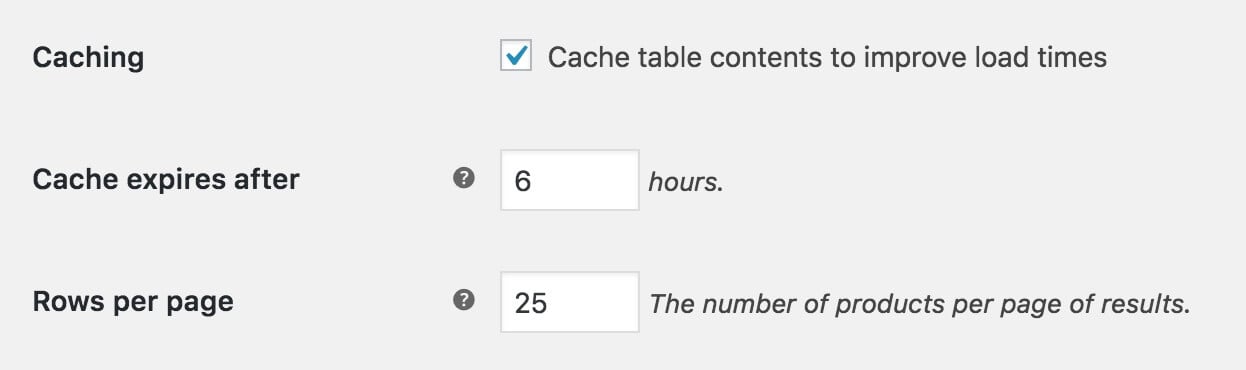Click the Caching setting heading

point(88,58)
